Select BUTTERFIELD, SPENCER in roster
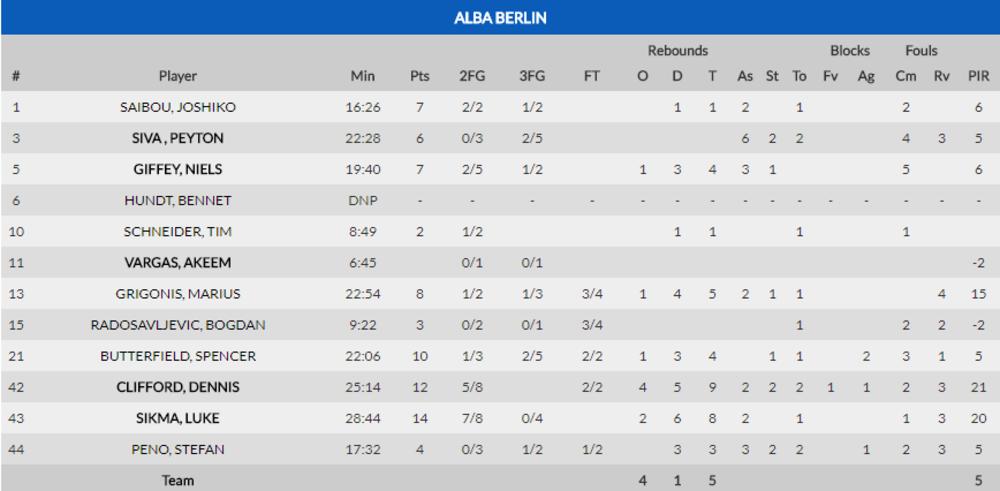Image resolution: width=1000 pixels, height=491 pixels. coord(178,356)
